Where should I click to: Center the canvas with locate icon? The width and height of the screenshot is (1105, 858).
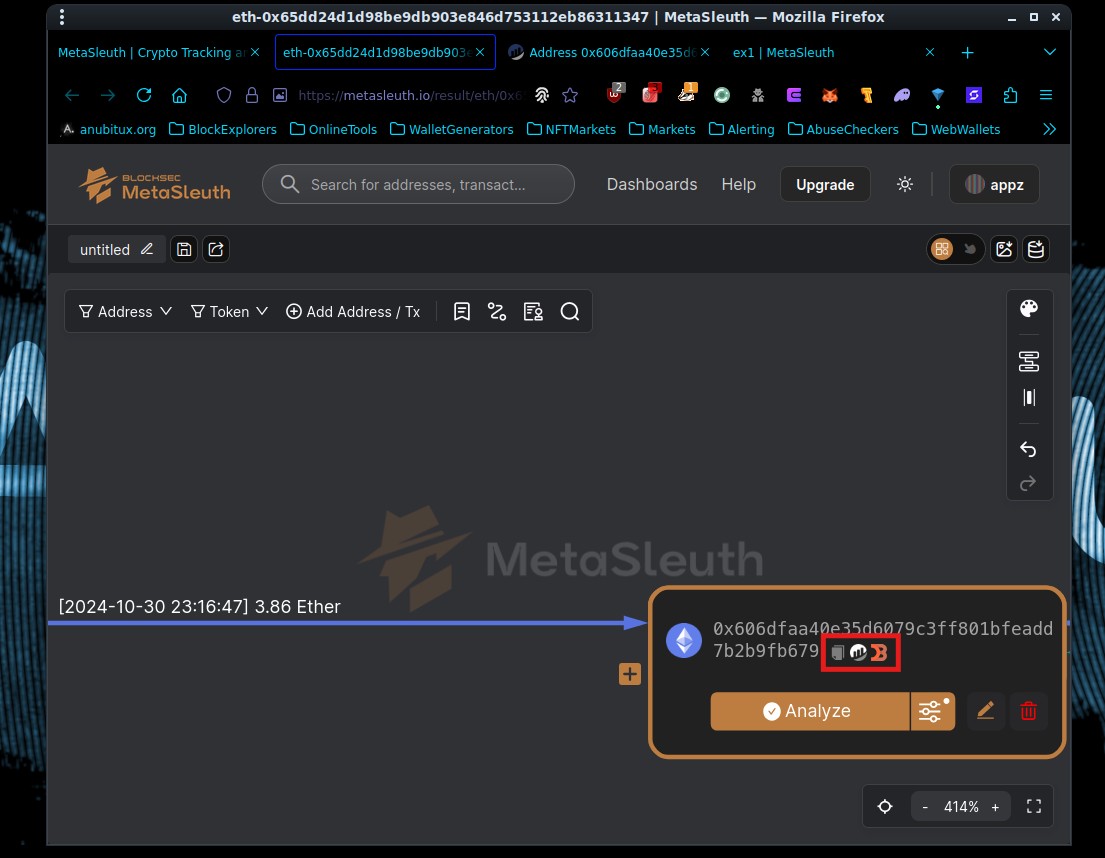click(x=885, y=807)
